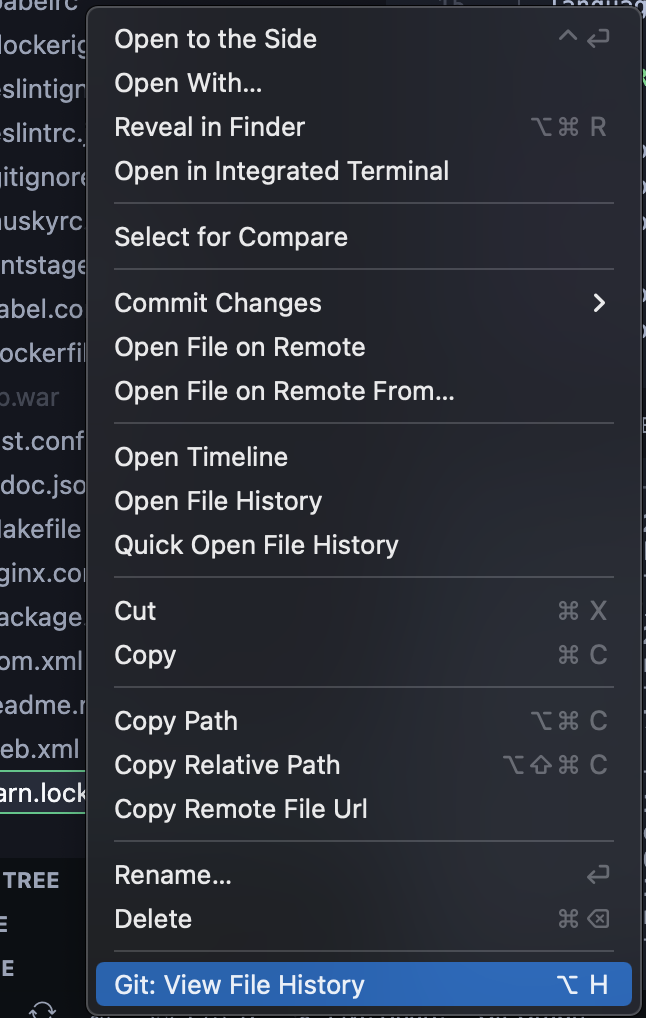Choose Copy Relative Path
Image resolution: width=646 pixels, height=1018 pixels.
coord(227,765)
